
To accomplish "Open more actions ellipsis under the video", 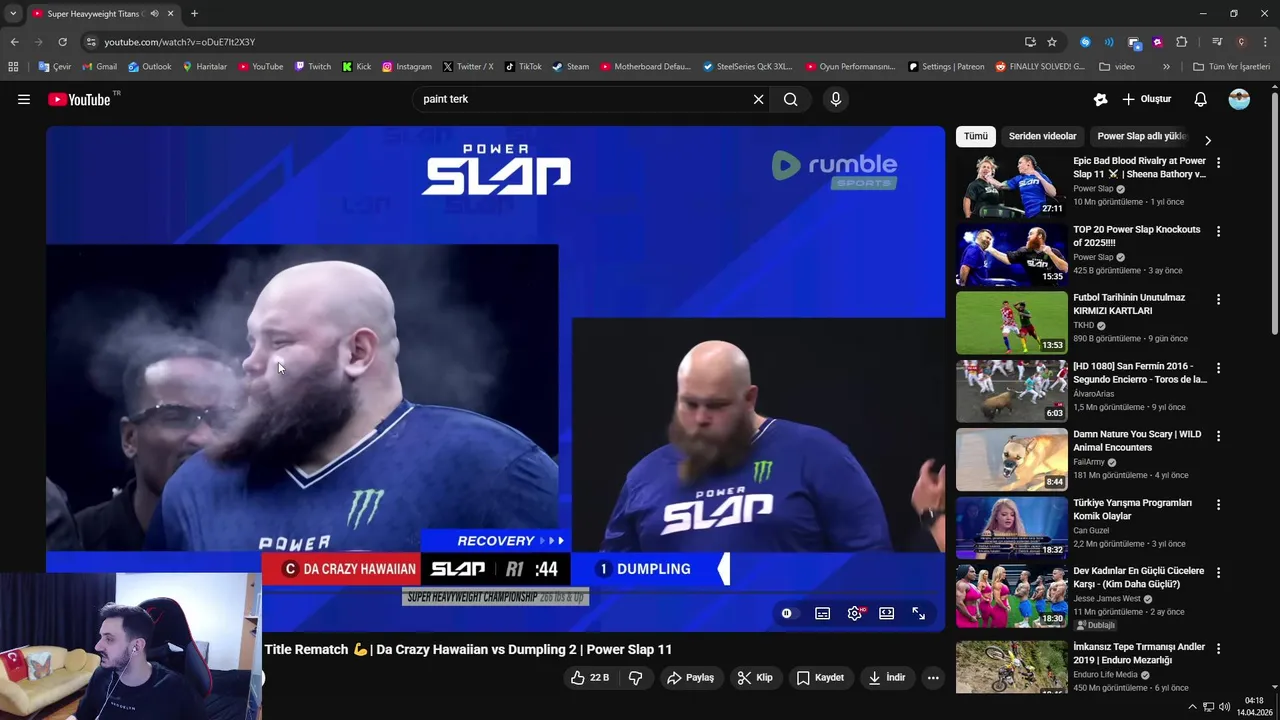I will (933, 678).
